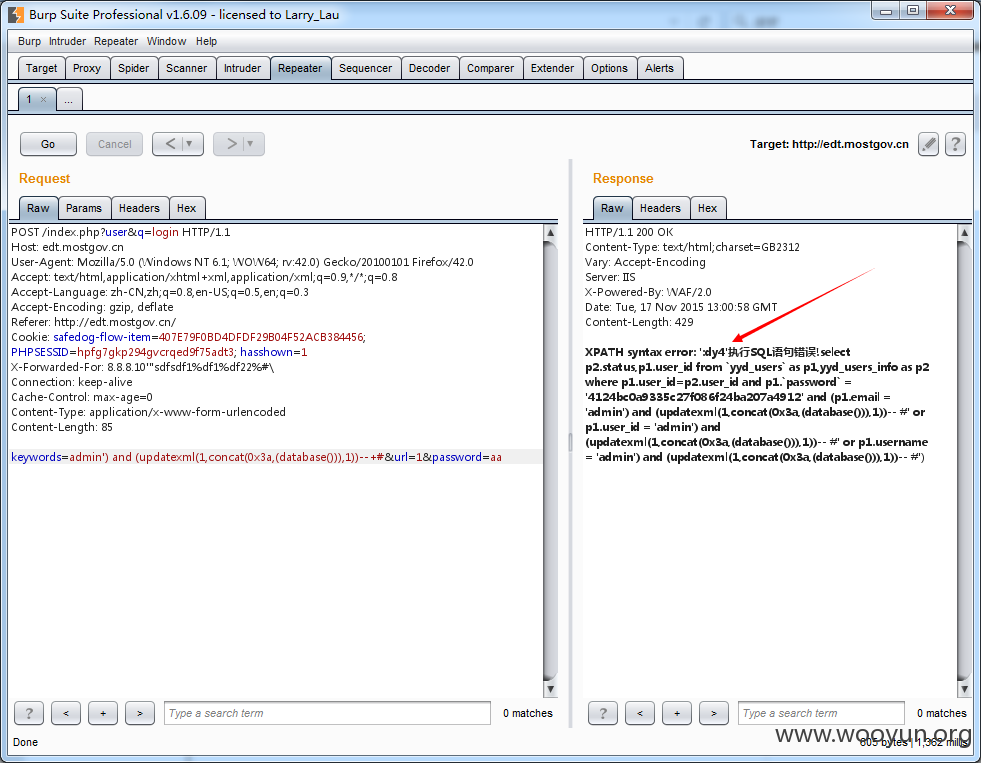Click the request search plus button
This screenshot has height=763, width=981.
[x=103, y=713]
